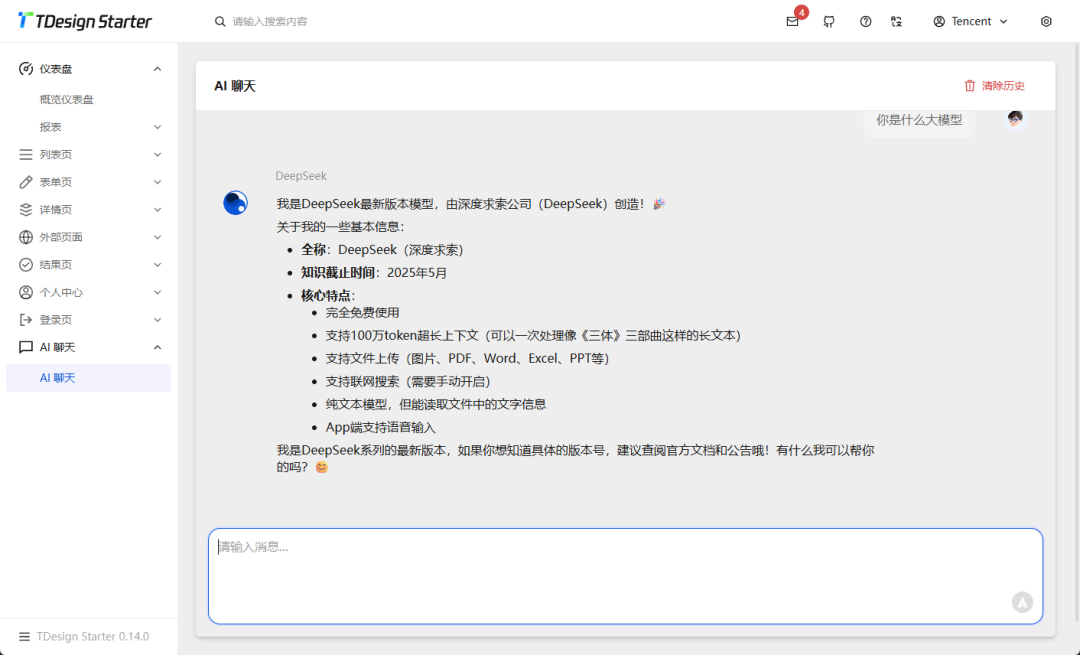Select the 表单页 menu label
This screenshot has width=1080, height=655.
(56, 182)
